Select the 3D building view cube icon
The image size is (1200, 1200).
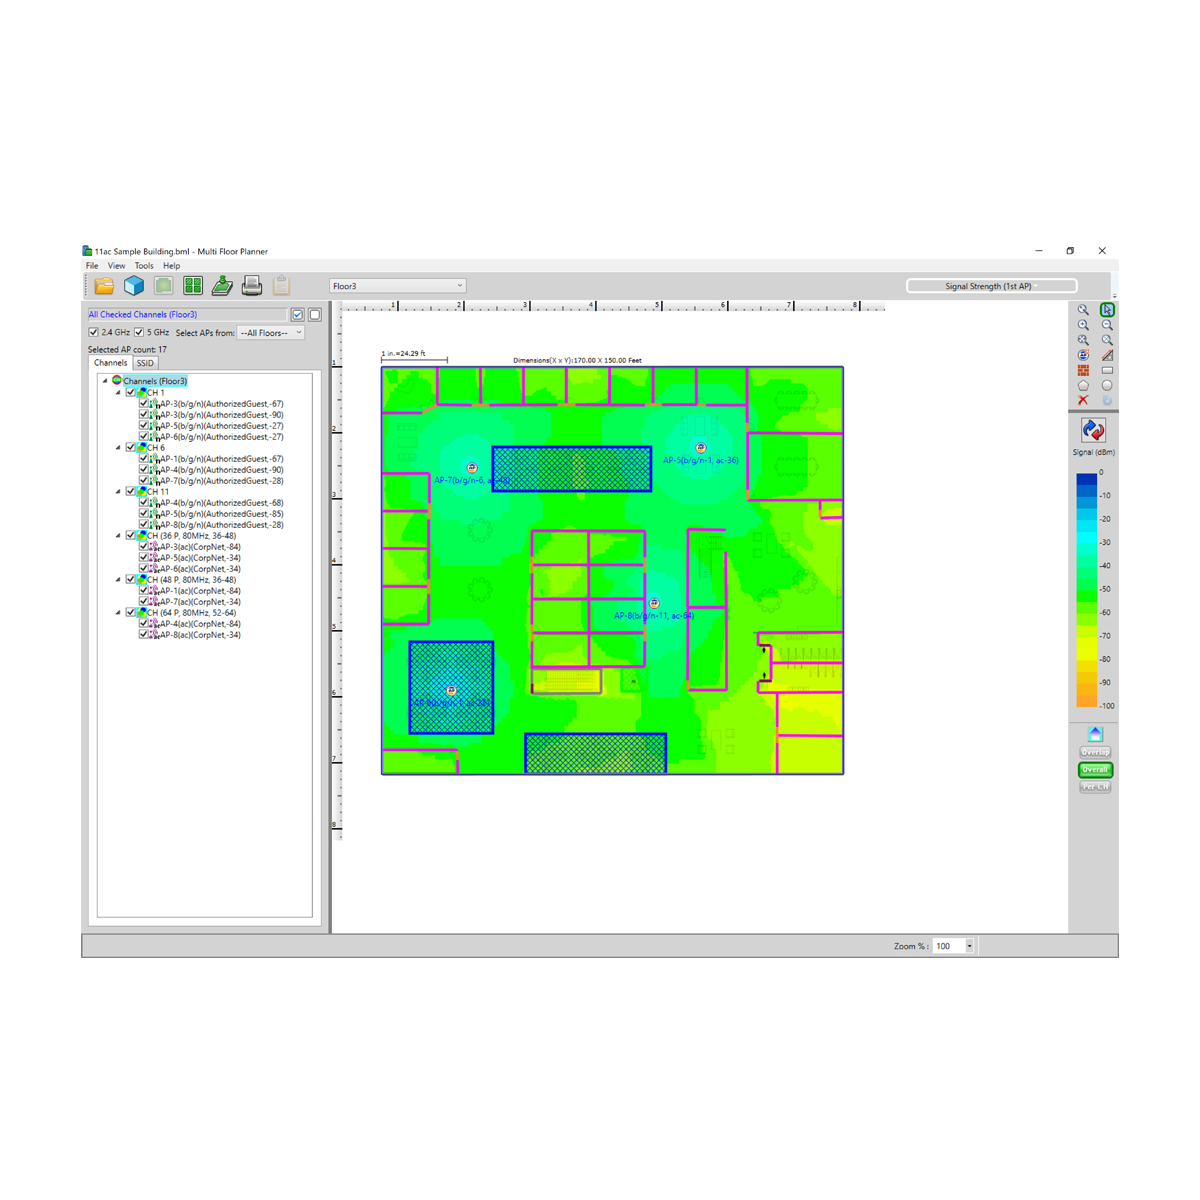pyautogui.click(x=134, y=285)
